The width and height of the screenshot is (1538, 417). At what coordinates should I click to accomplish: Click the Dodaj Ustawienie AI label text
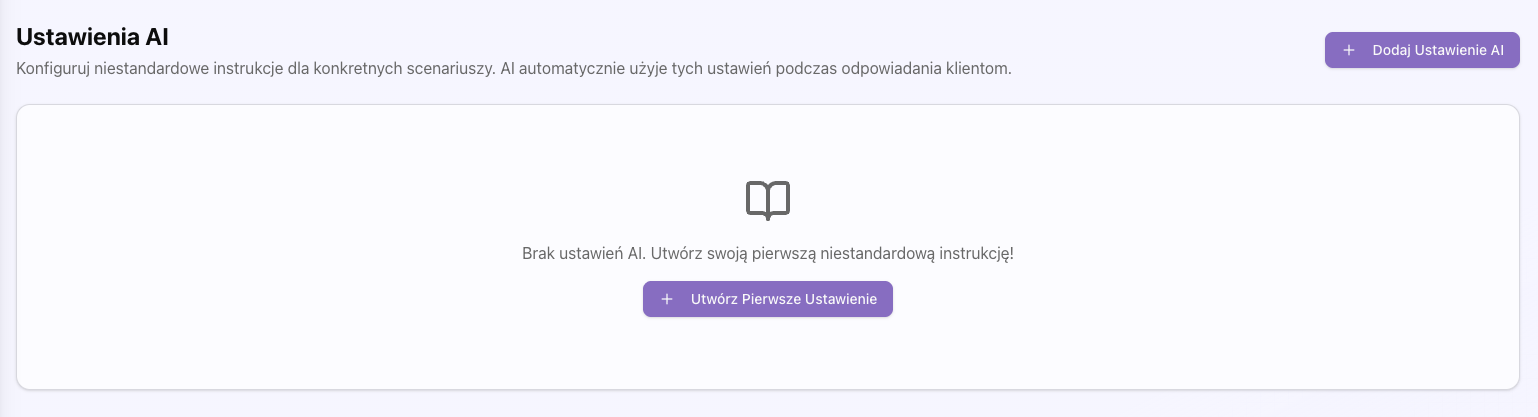1438,50
